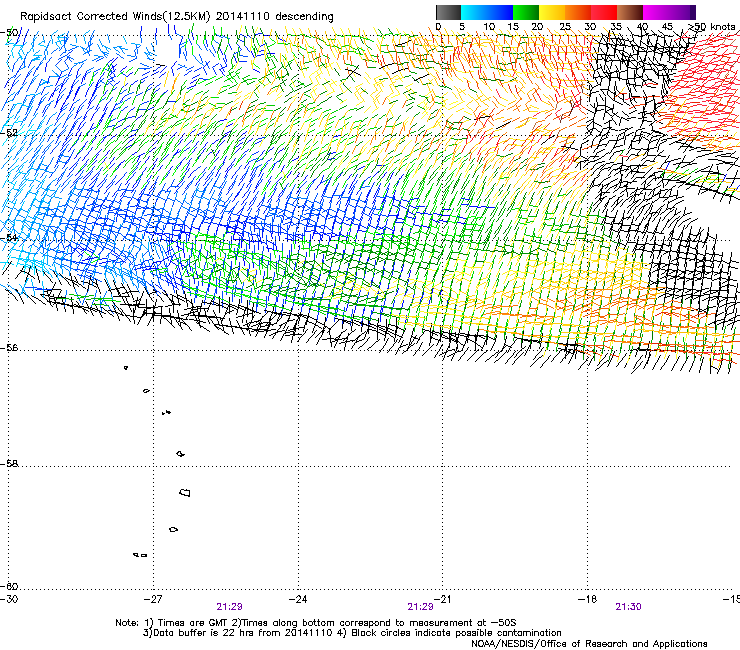
Task: Click the '45' legend scale label
Action: 667,27
